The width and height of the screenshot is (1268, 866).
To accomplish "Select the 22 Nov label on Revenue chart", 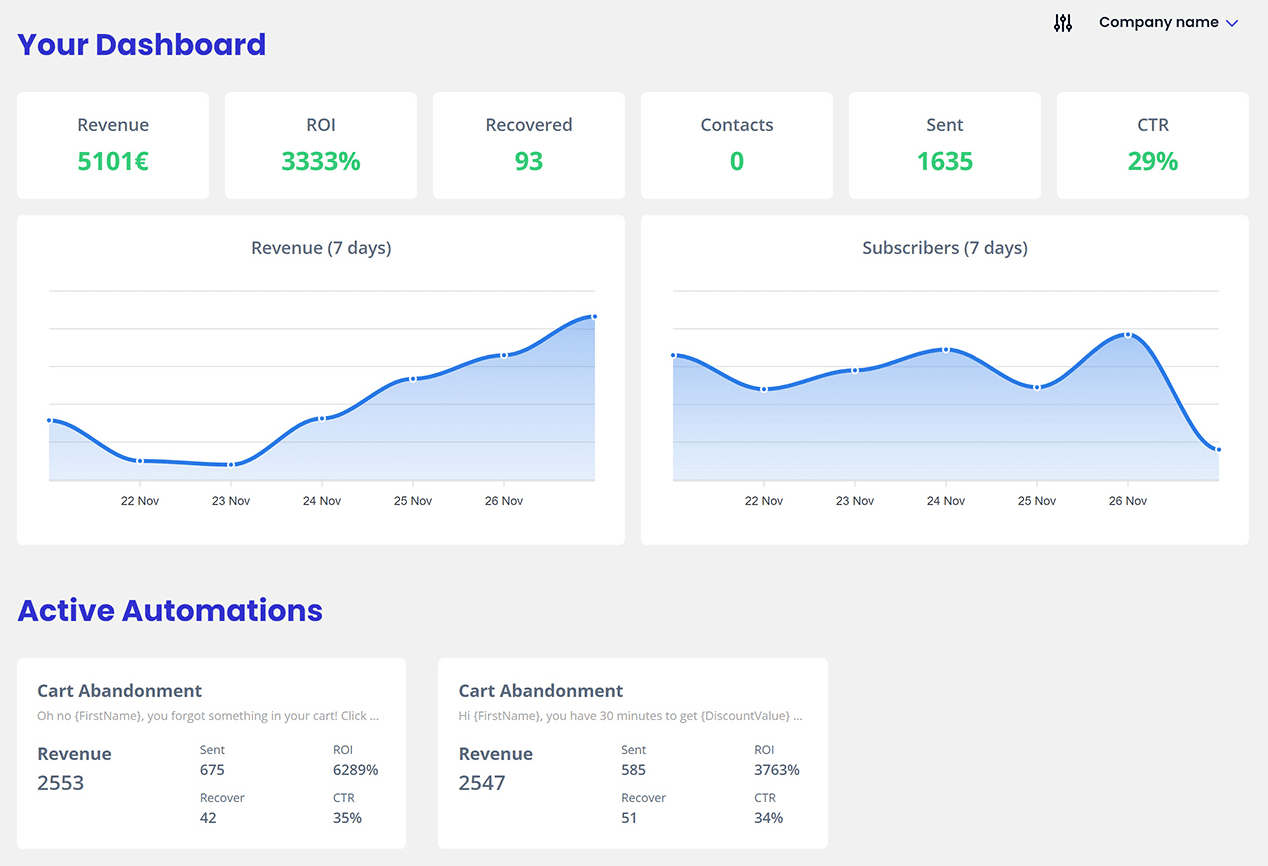I will [x=139, y=500].
